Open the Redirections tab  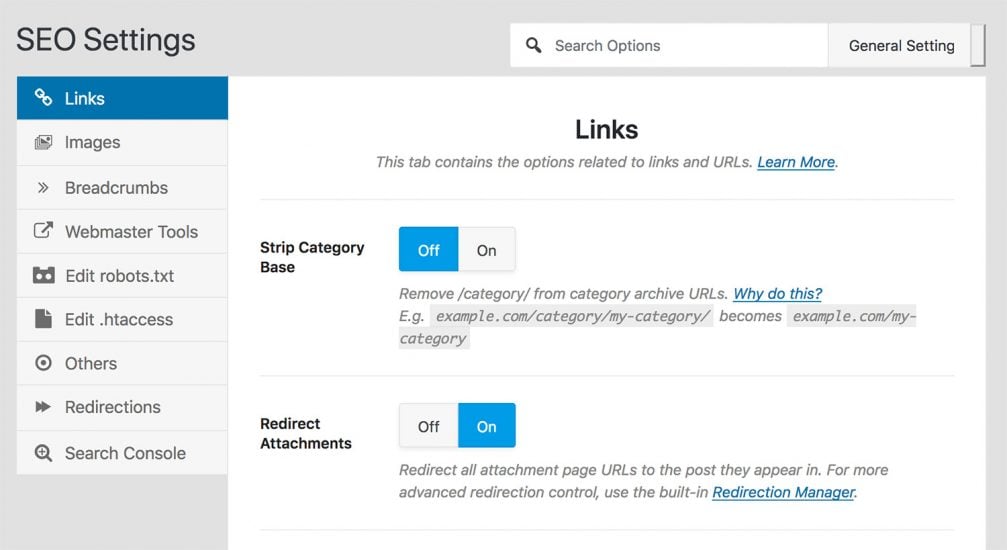(x=122, y=407)
